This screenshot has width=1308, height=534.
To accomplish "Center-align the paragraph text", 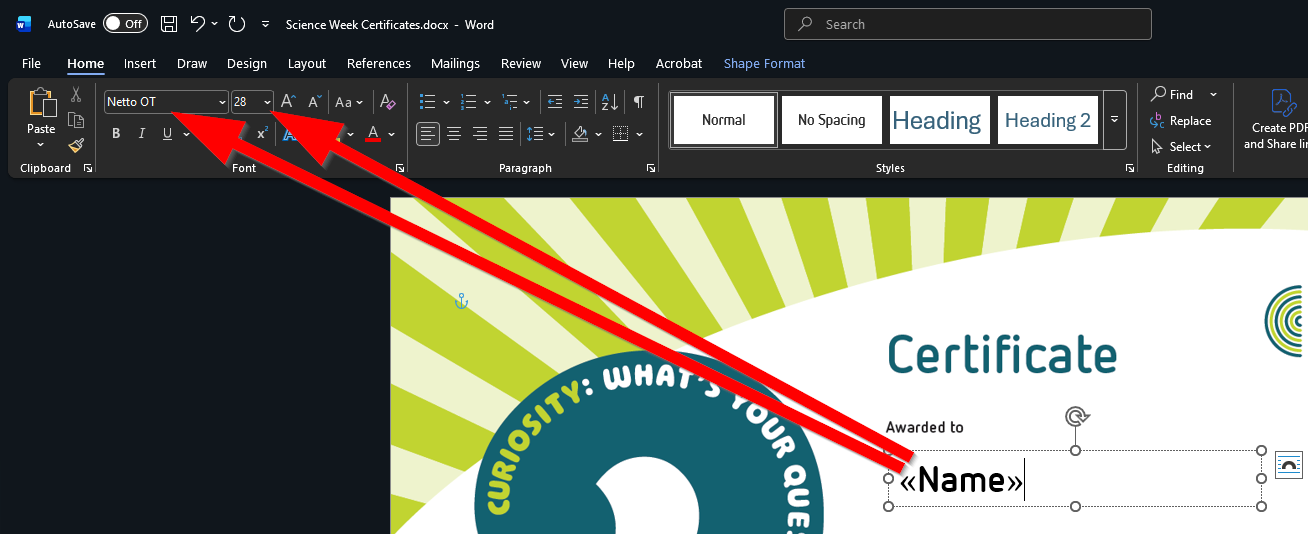I will tap(454, 133).
